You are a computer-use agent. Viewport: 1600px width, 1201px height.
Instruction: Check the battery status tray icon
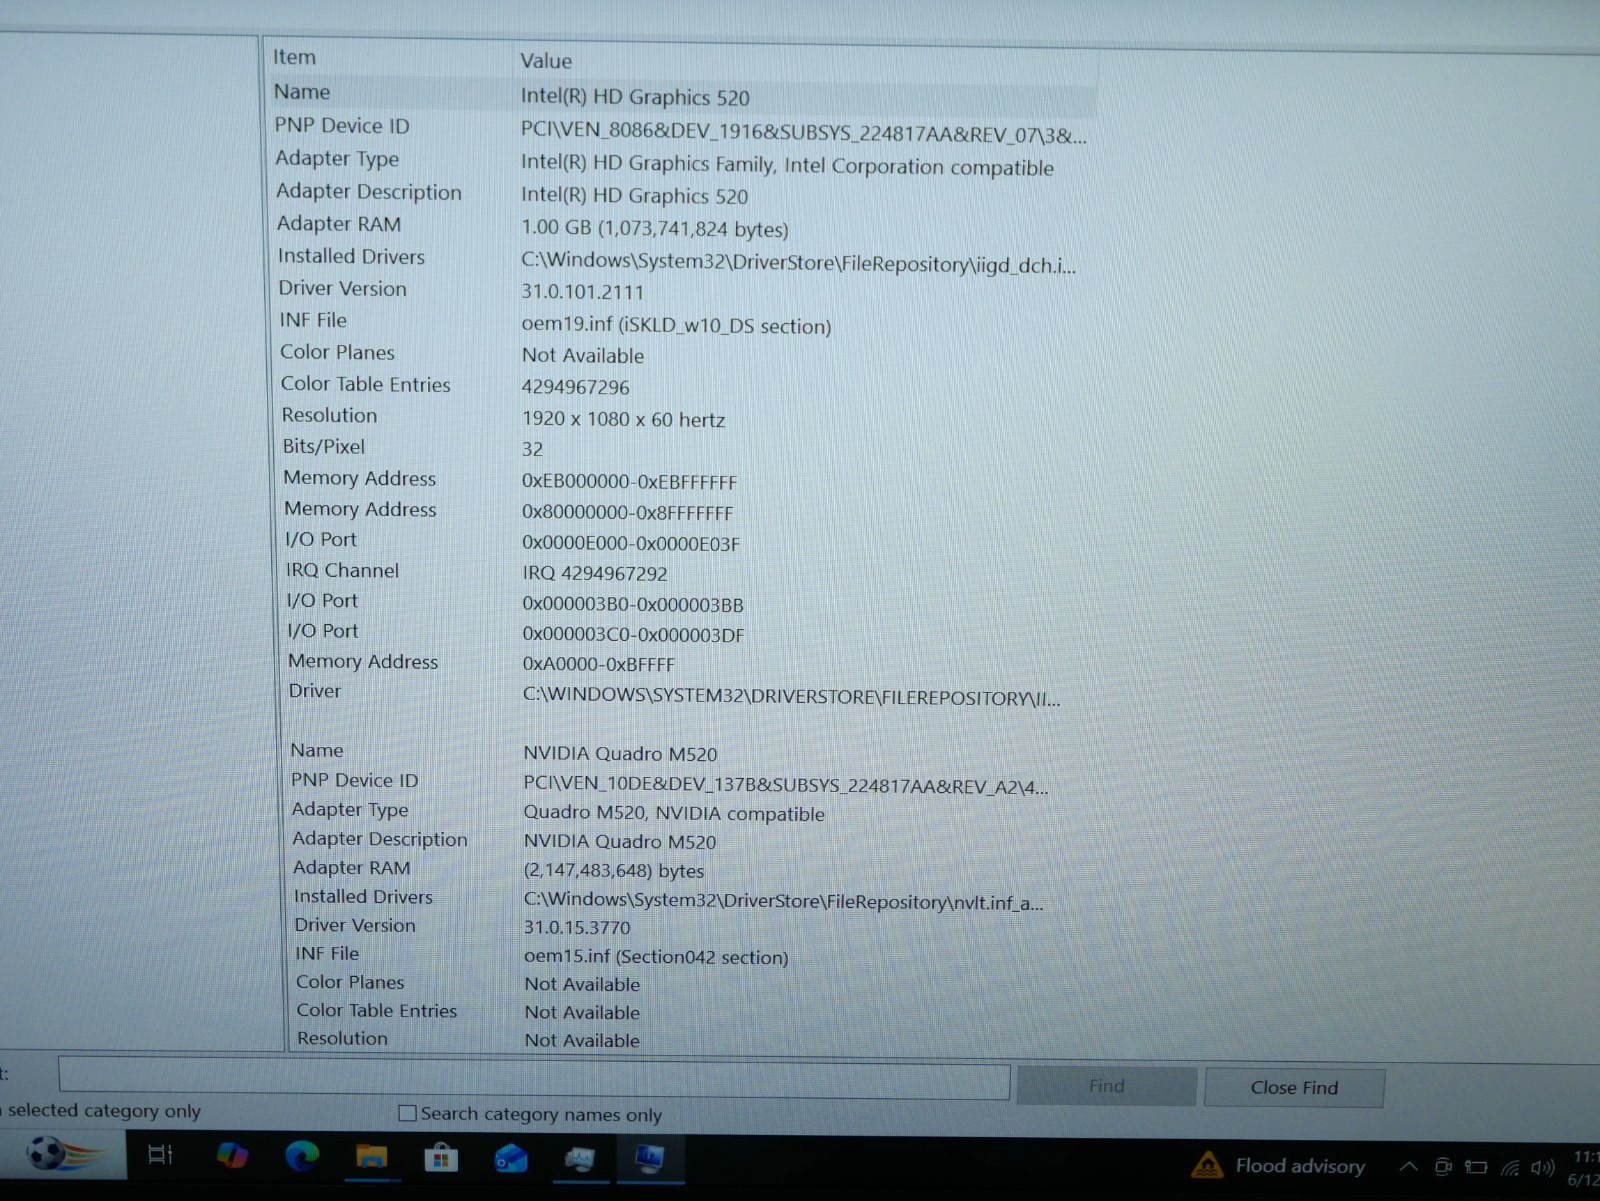click(1476, 1167)
